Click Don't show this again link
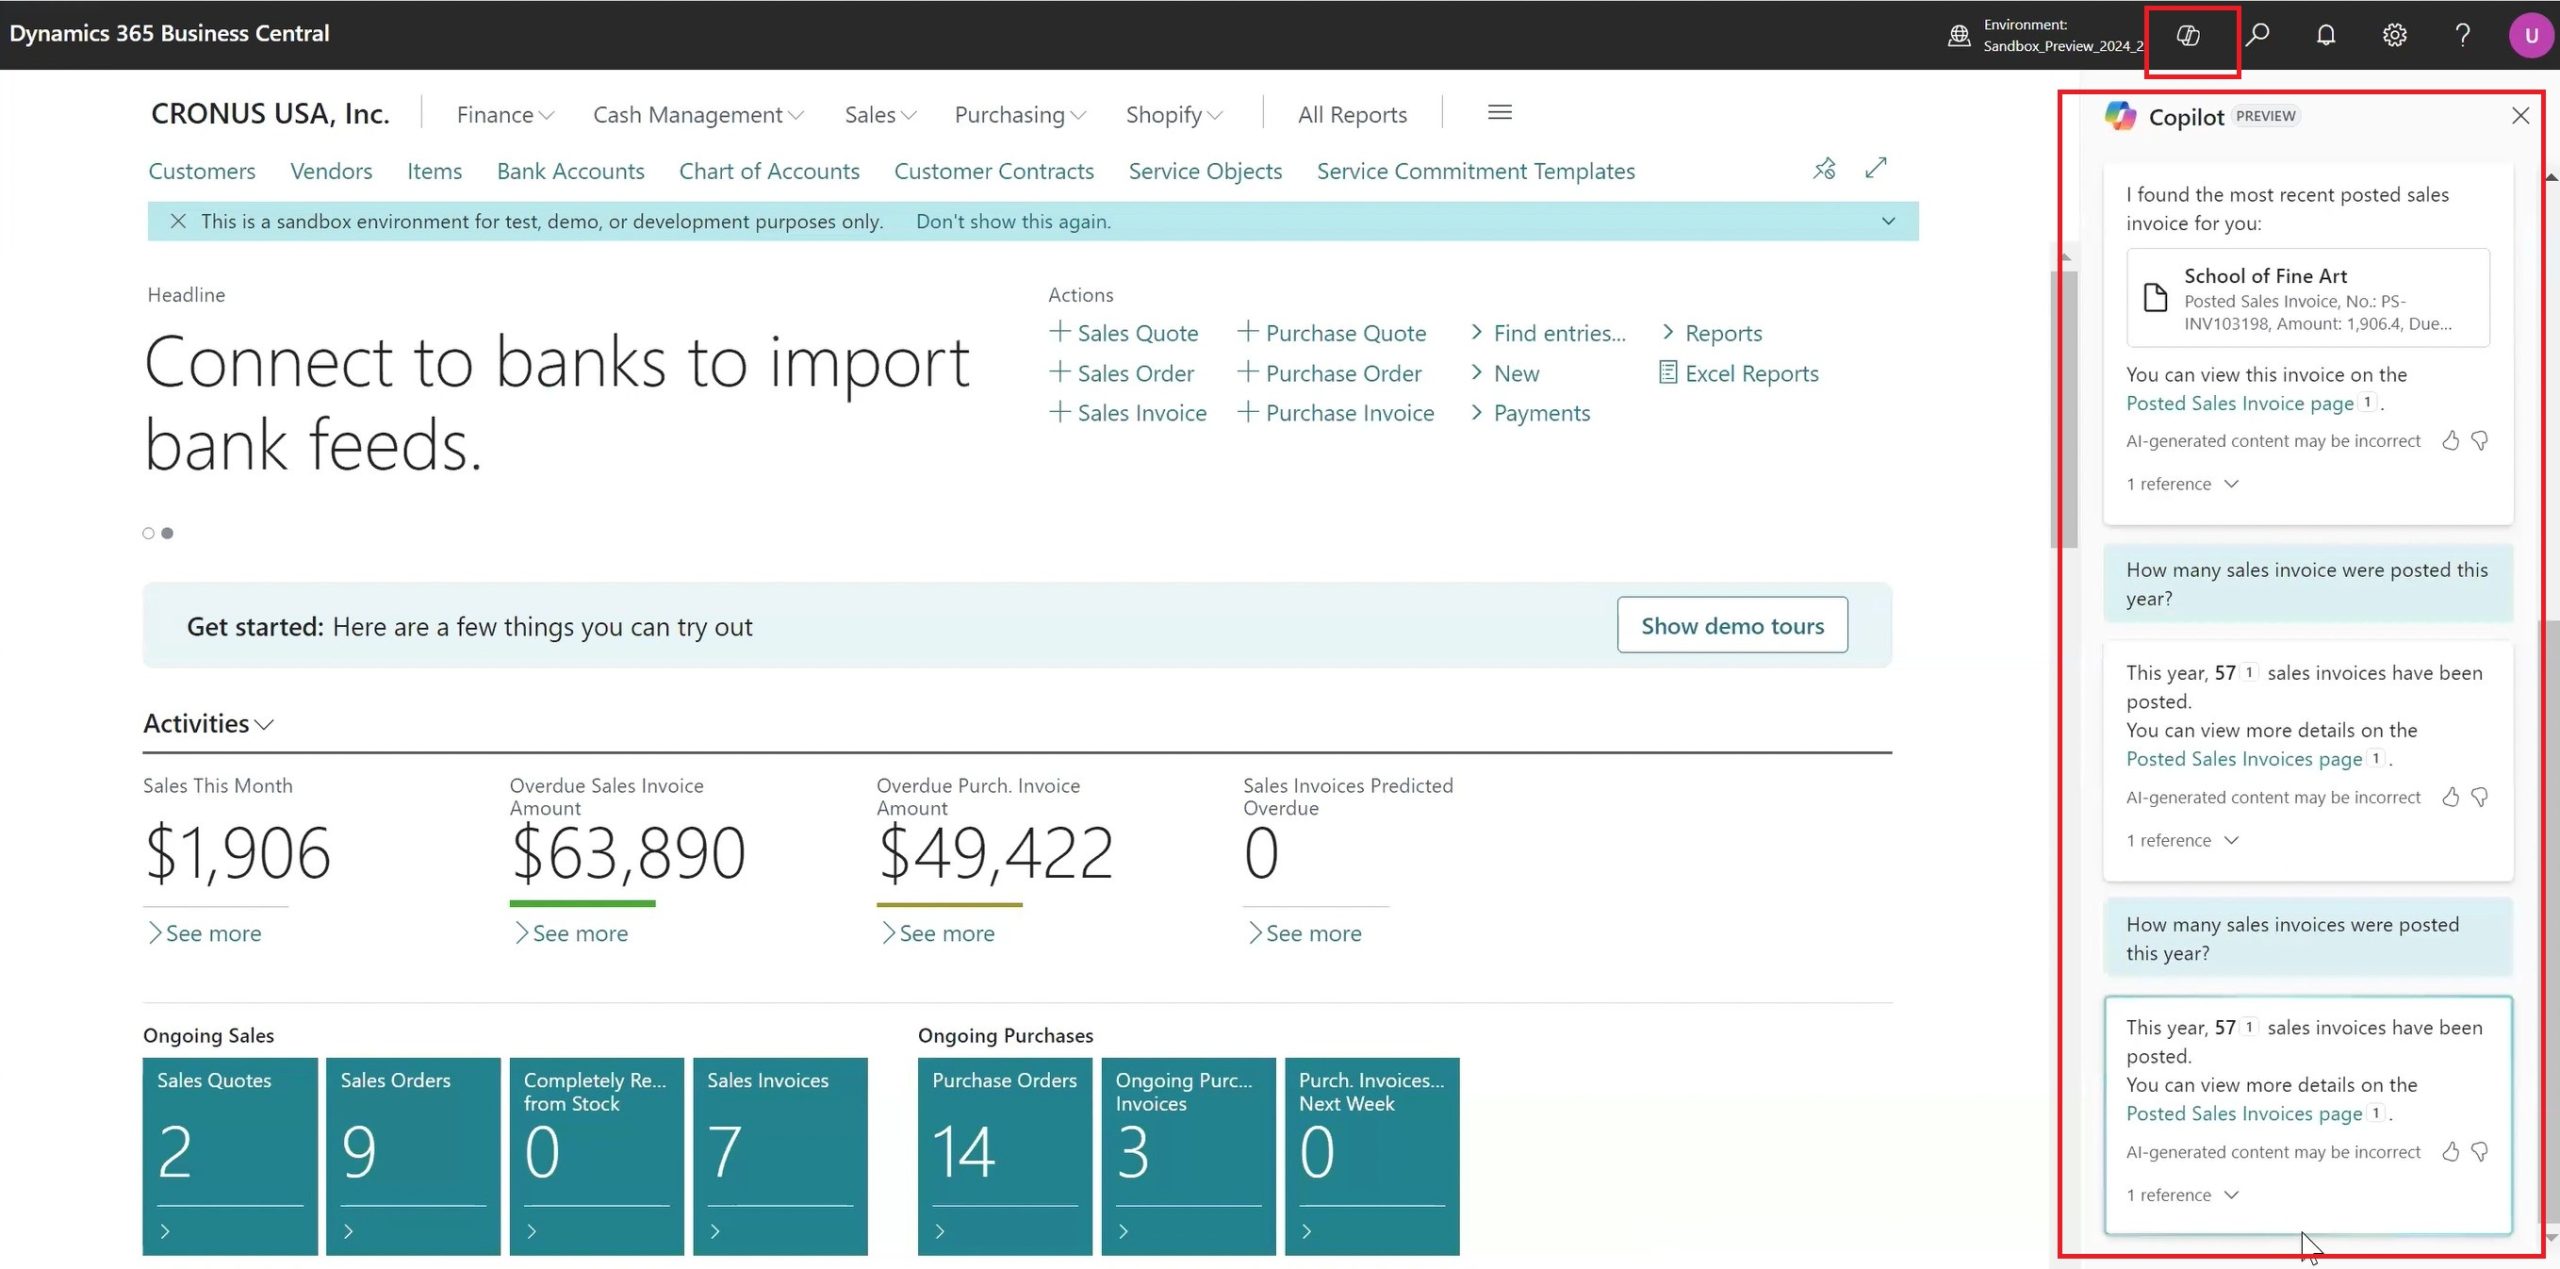Screen dimensions: 2560x1269 pyautogui.click(x=1013, y=221)
